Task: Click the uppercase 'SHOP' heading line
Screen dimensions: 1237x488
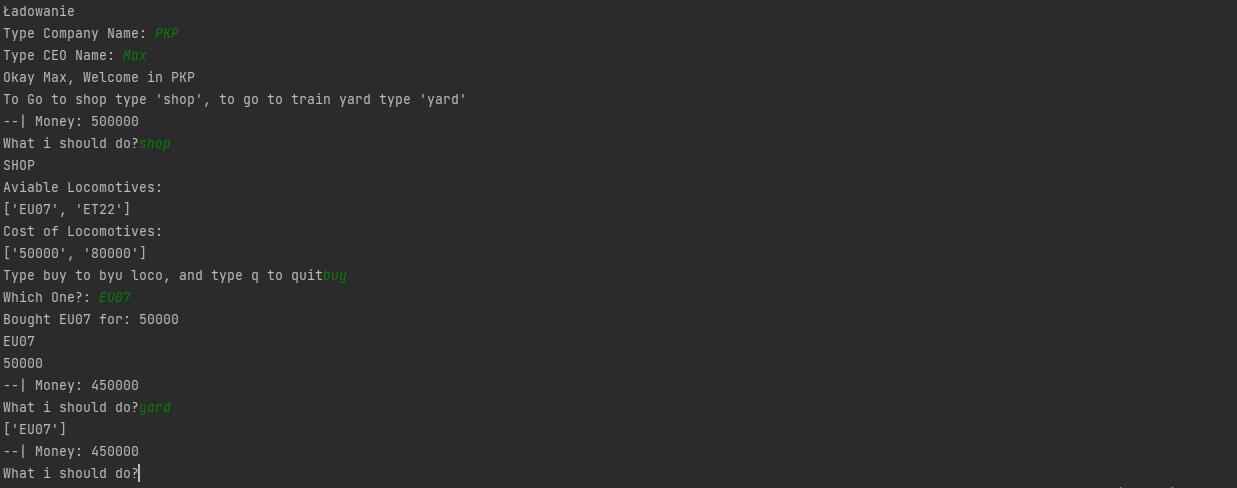Action: pyautogui.click(x=19, y=165)
